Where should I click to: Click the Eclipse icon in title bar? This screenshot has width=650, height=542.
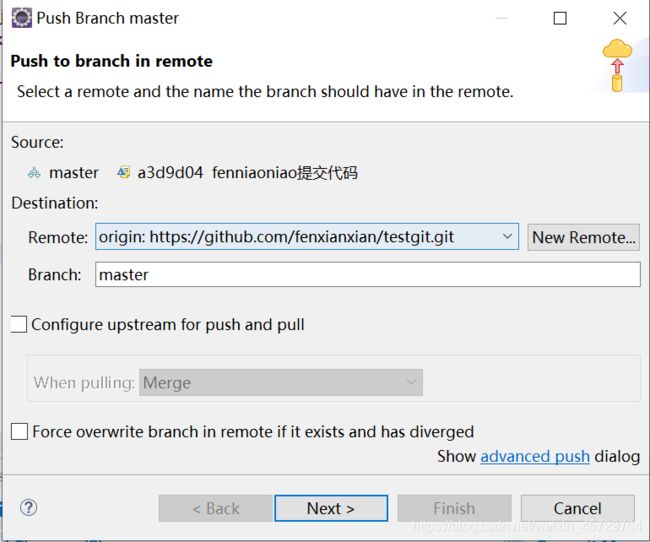(20, 18)
